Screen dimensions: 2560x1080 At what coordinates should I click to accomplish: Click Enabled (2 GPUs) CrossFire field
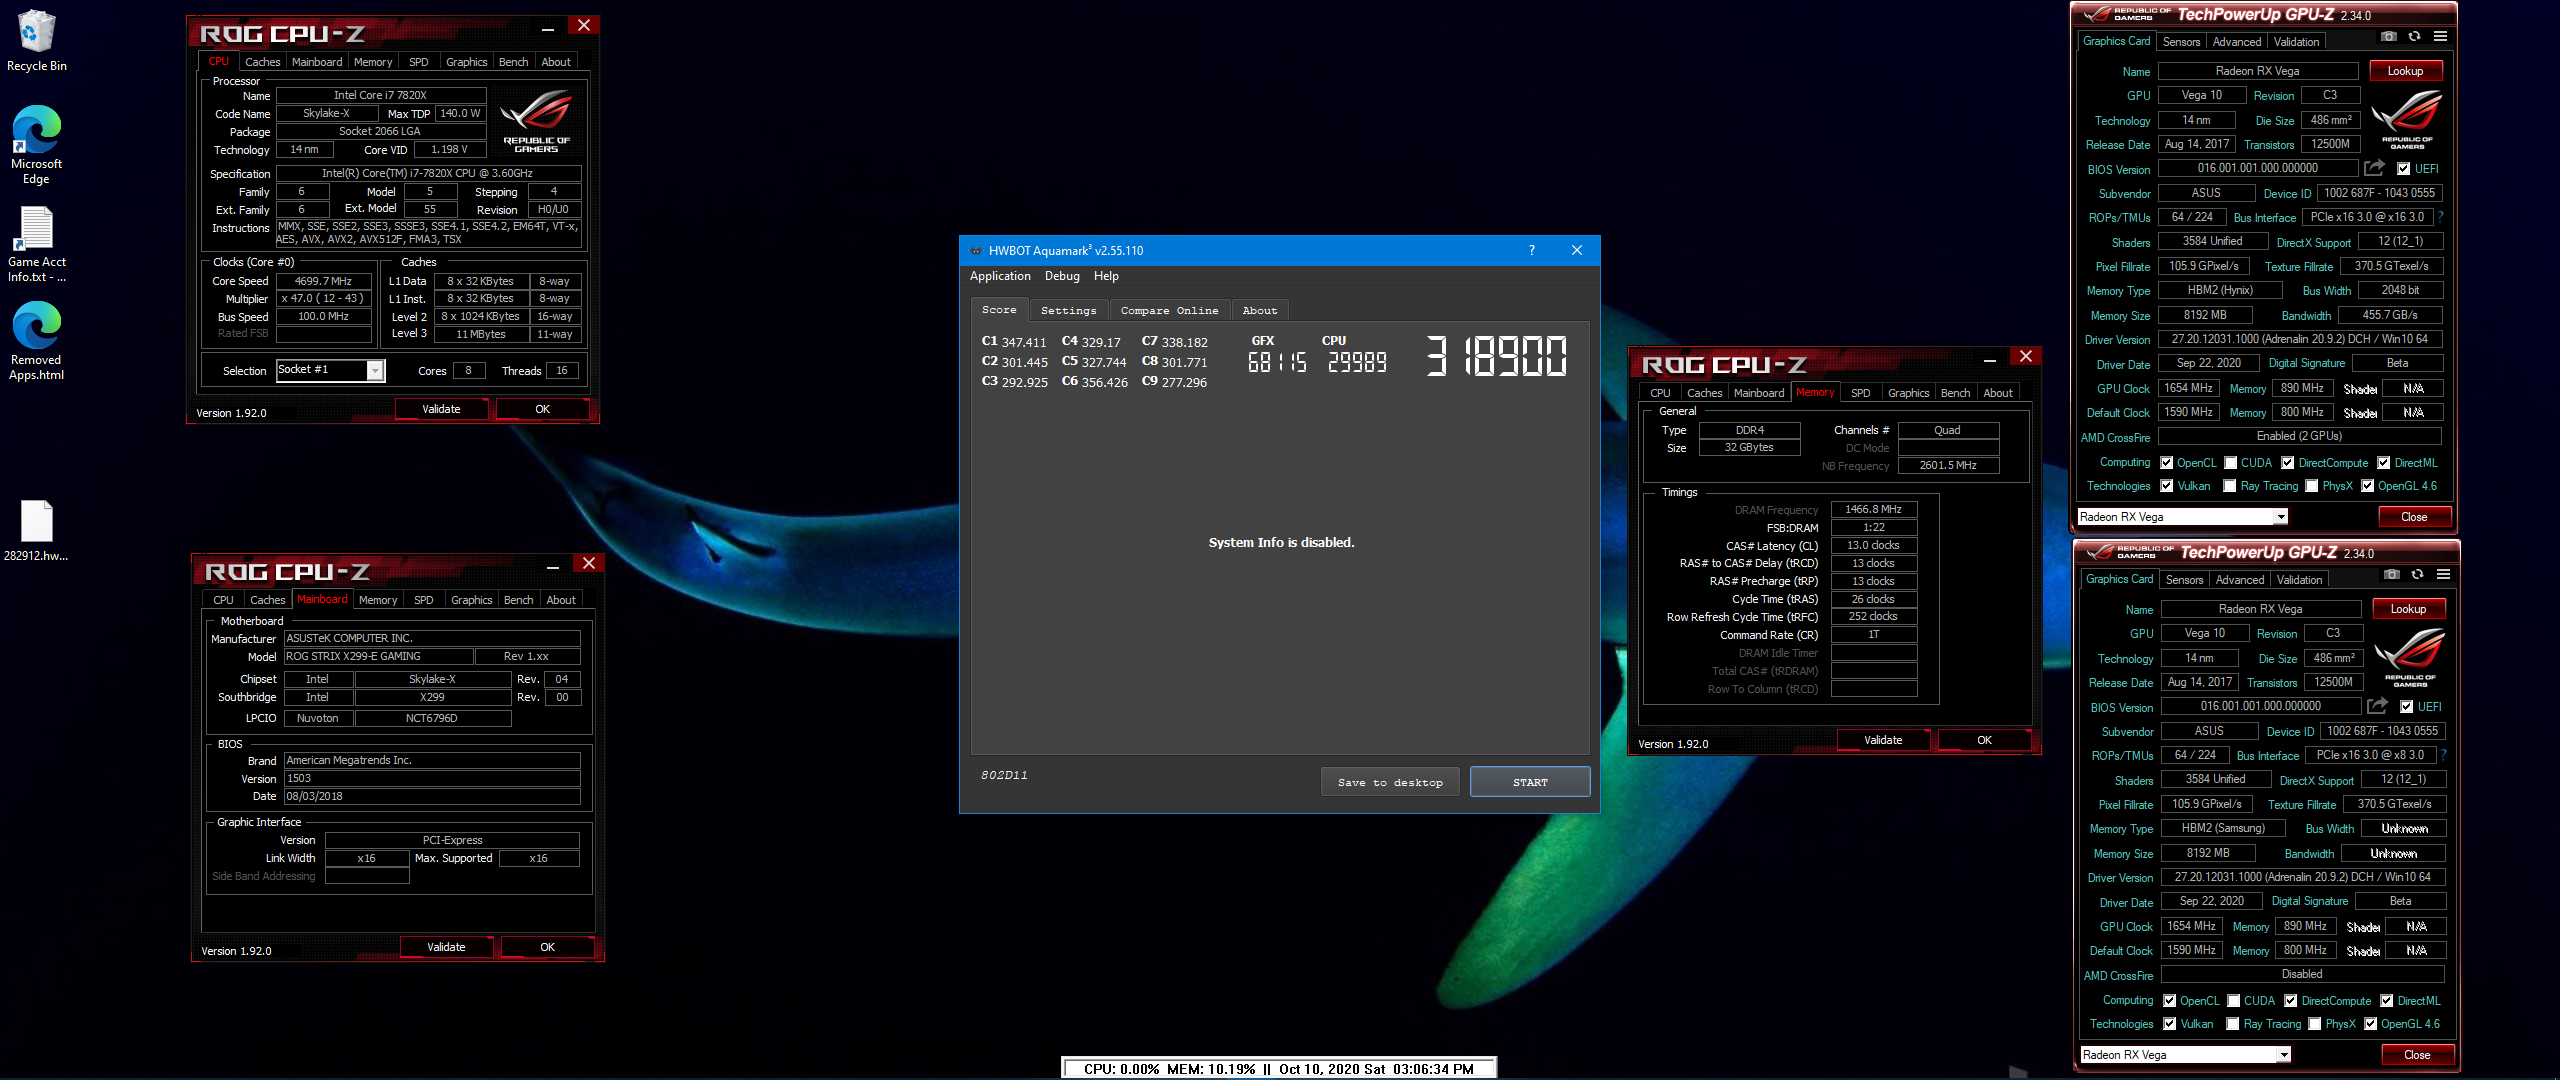click(2299, 436)
